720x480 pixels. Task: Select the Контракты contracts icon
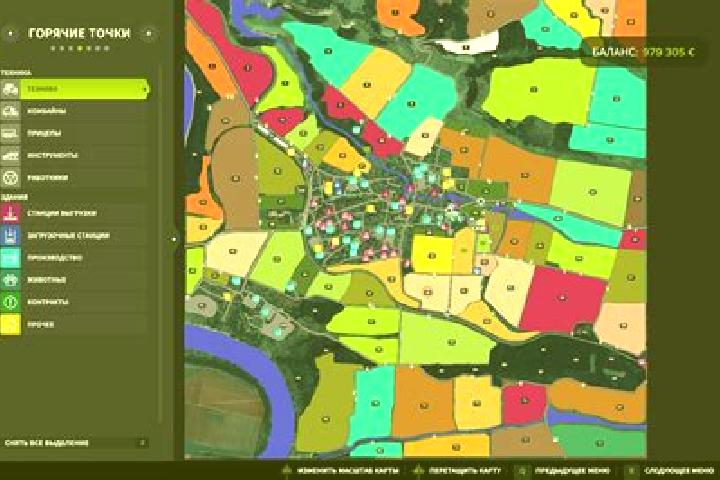click(10, 302)
